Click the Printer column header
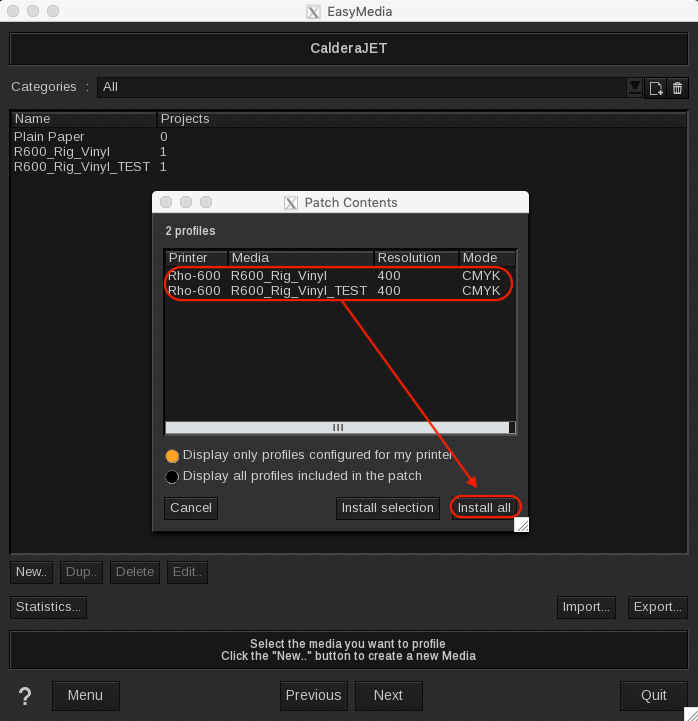This screenshot has width=698, height=721. [196, 258]
